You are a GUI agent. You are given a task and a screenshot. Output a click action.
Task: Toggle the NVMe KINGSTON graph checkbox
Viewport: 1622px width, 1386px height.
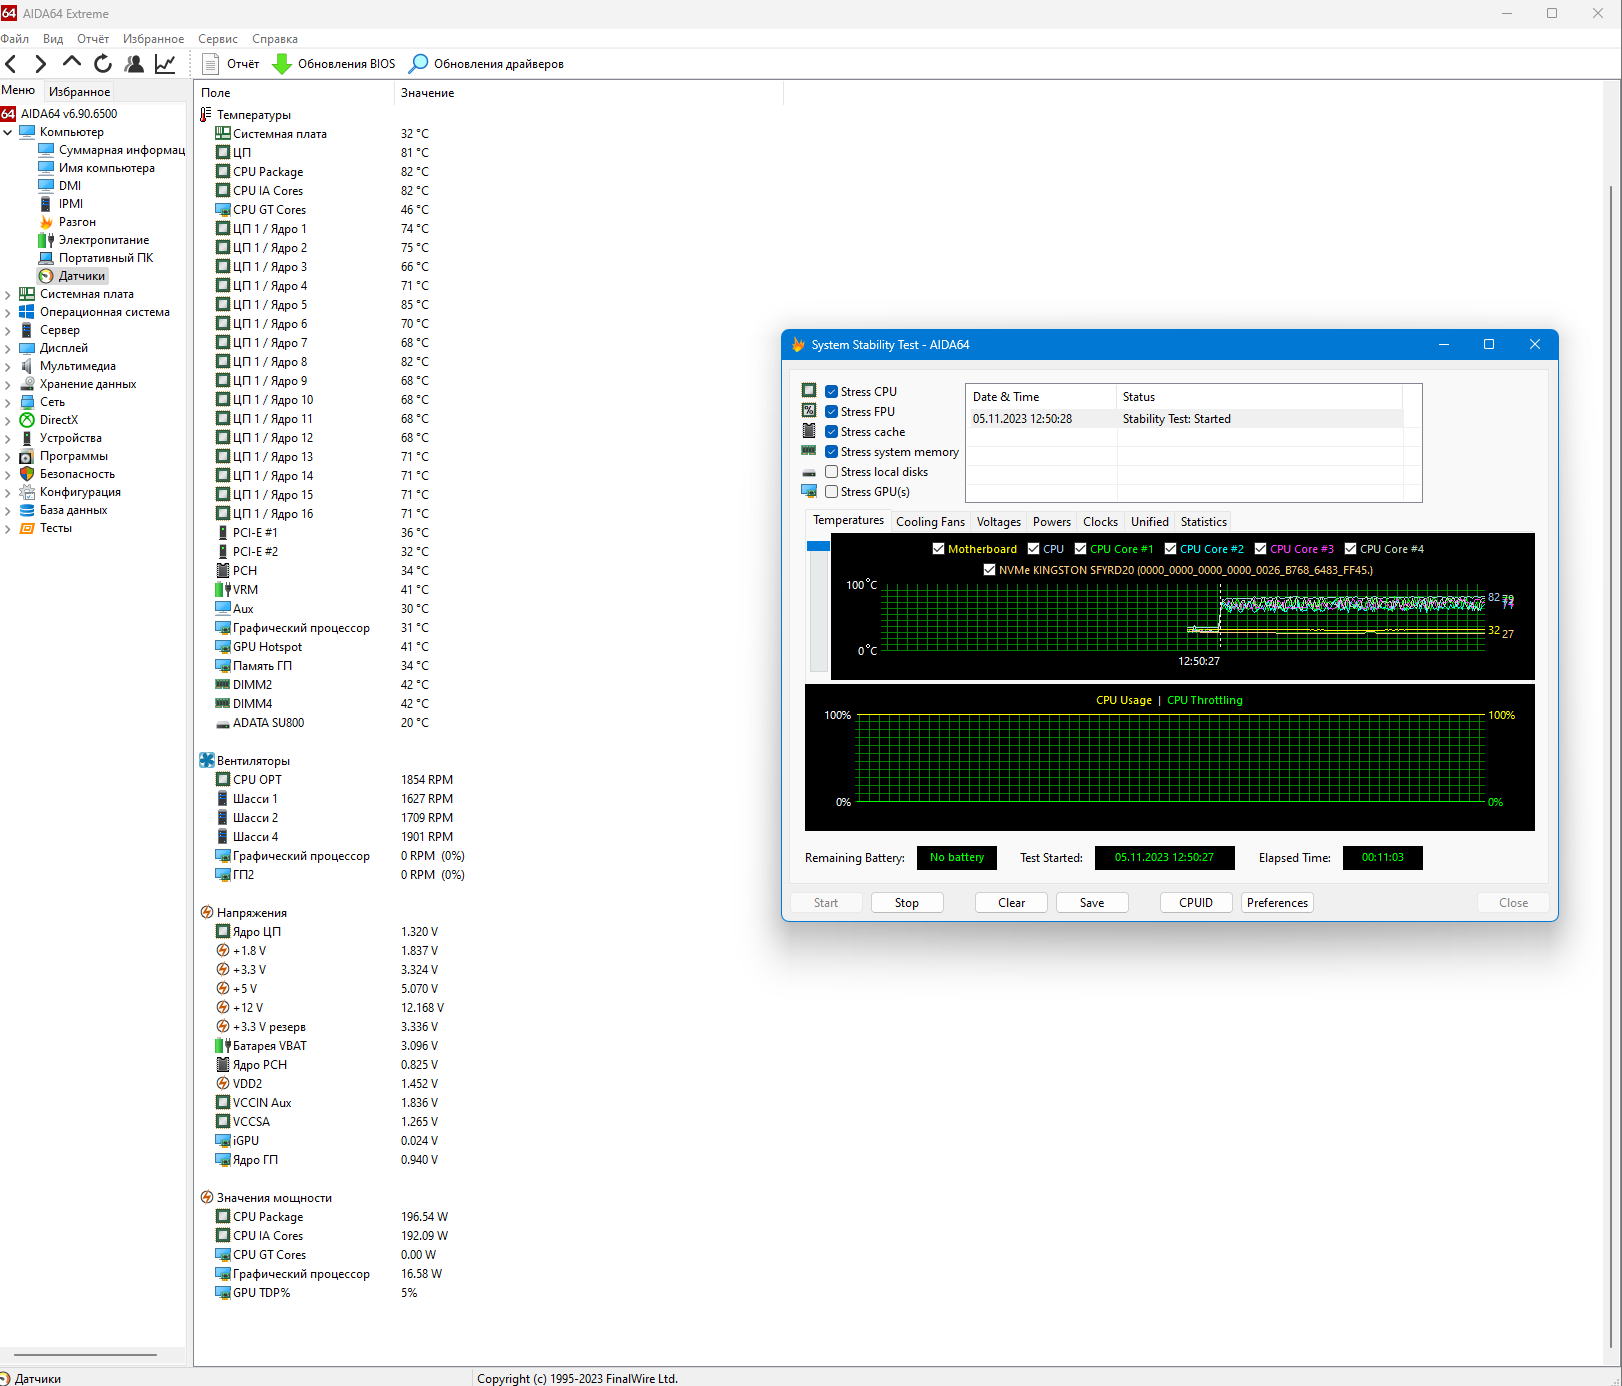989,570
